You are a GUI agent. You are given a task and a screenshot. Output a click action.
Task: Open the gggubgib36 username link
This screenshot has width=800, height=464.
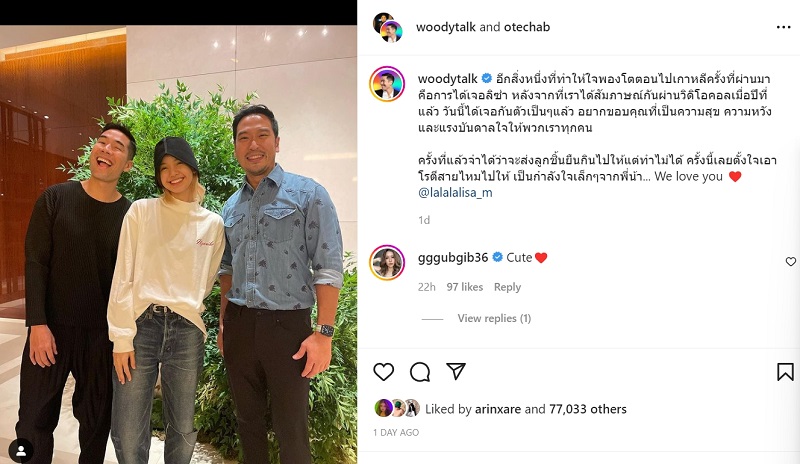tap(453, 258)
